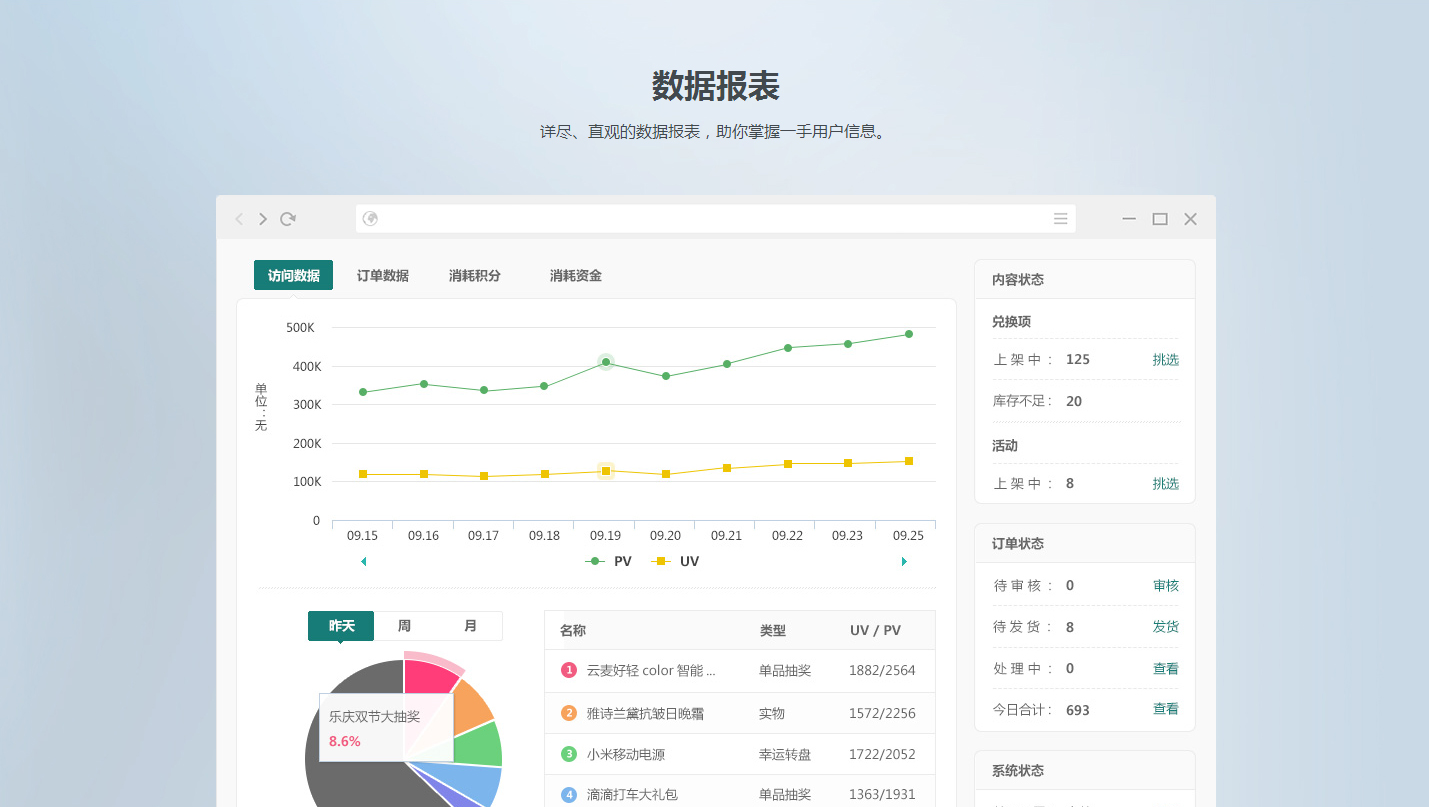Click PV data point at 09.15

click(363, 392)
